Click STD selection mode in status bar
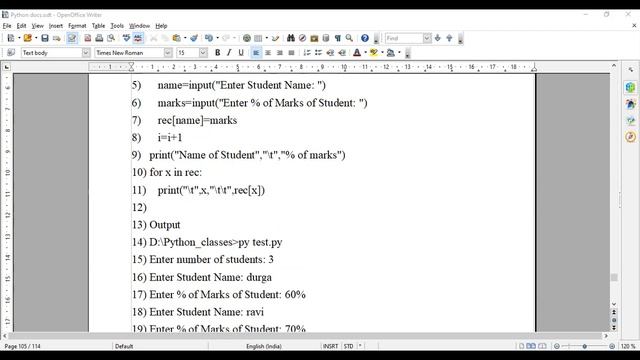Viewport: 640px width, 360px height. pyautogui.click(x=348, y=346)
